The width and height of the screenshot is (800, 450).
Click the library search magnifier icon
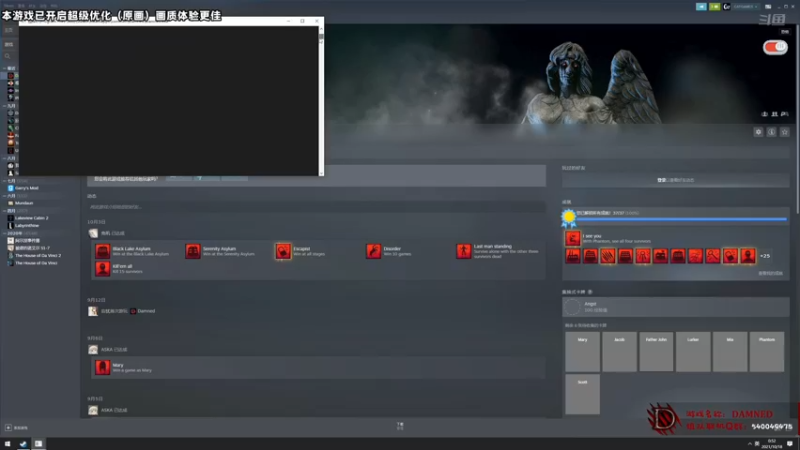(7, 56)
